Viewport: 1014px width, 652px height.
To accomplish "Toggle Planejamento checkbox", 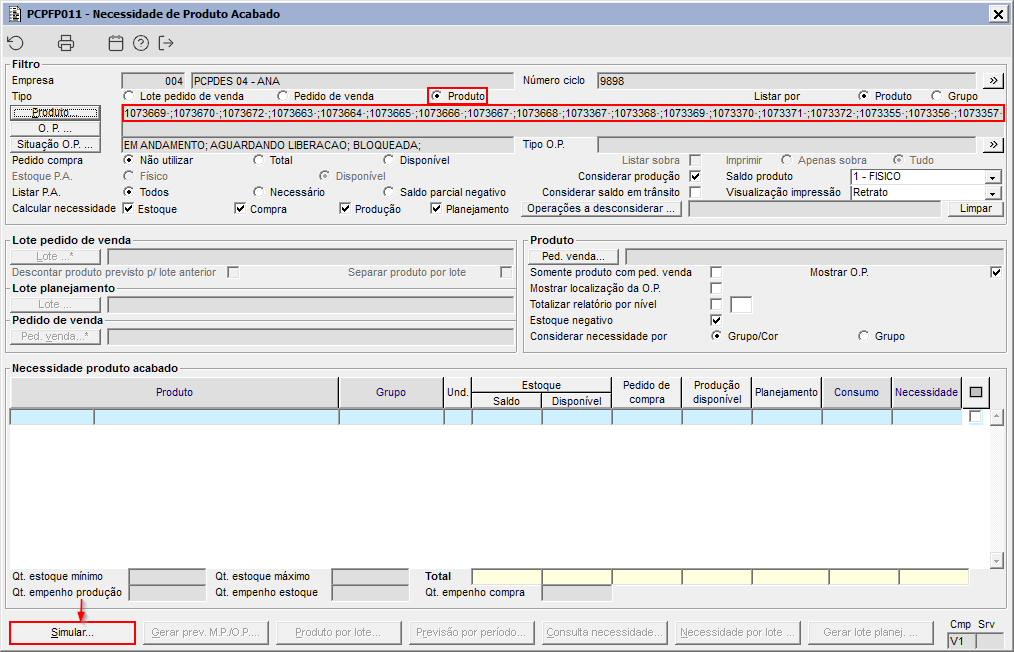I will [x=436, y=208].
